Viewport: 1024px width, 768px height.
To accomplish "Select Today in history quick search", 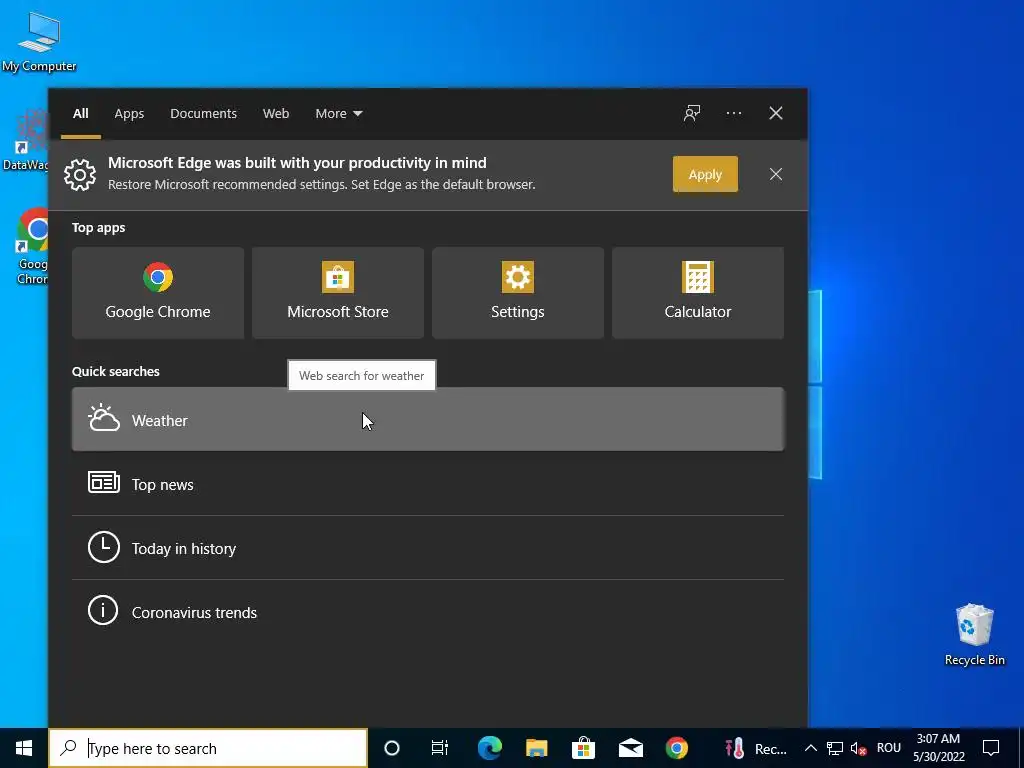I will (428, 548).
